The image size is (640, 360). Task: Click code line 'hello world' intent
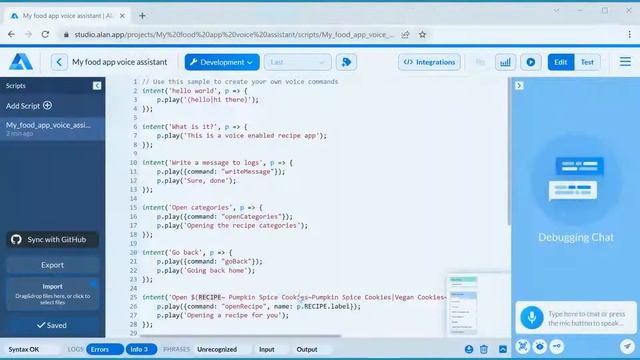point(195,91)
